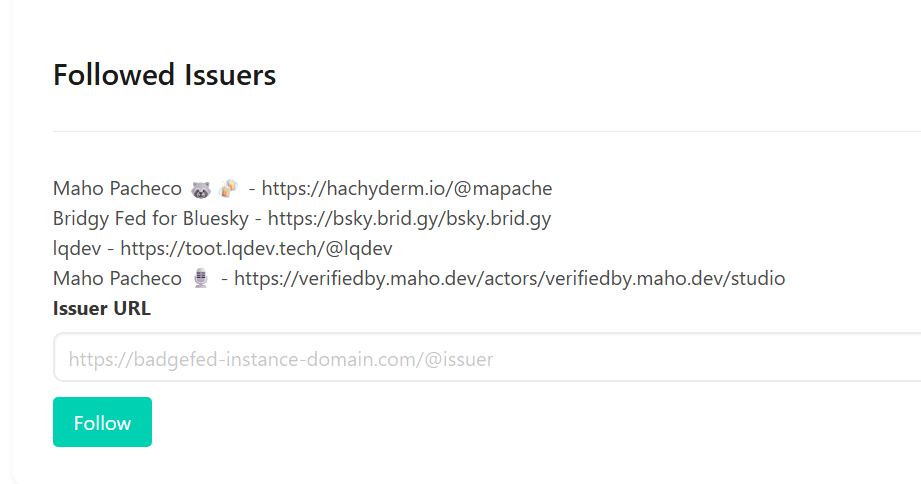
Task: Click the studio microphone emoji
Action: pos(200,279)
